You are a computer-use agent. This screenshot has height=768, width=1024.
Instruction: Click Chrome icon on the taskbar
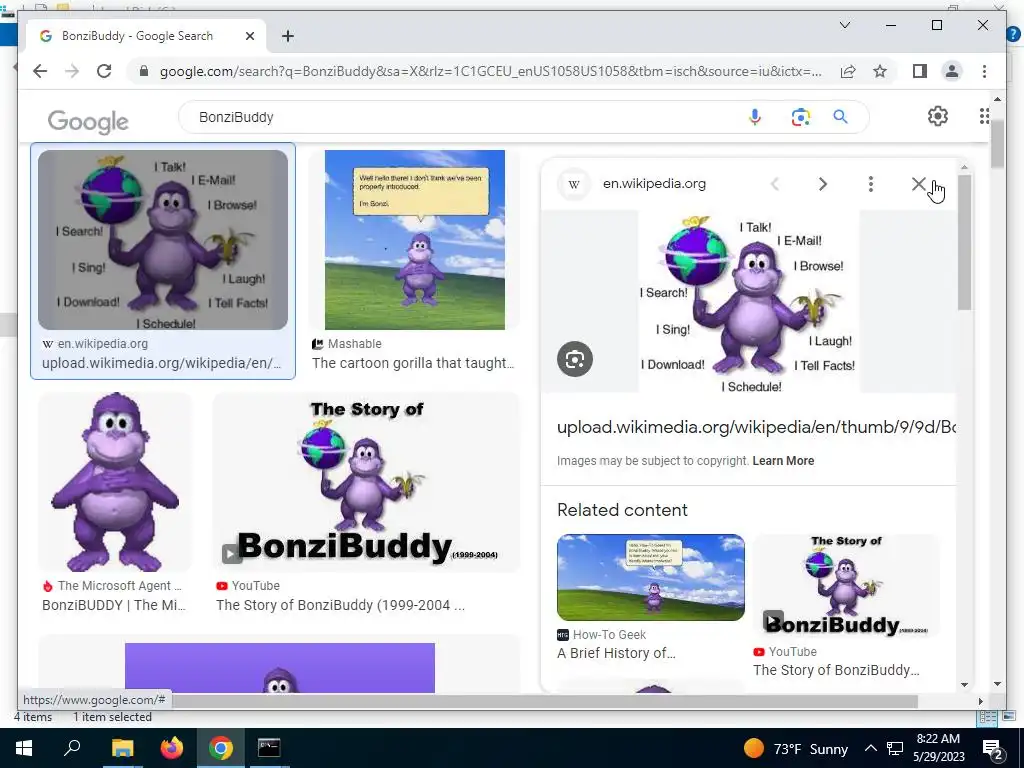pos(221,748)
